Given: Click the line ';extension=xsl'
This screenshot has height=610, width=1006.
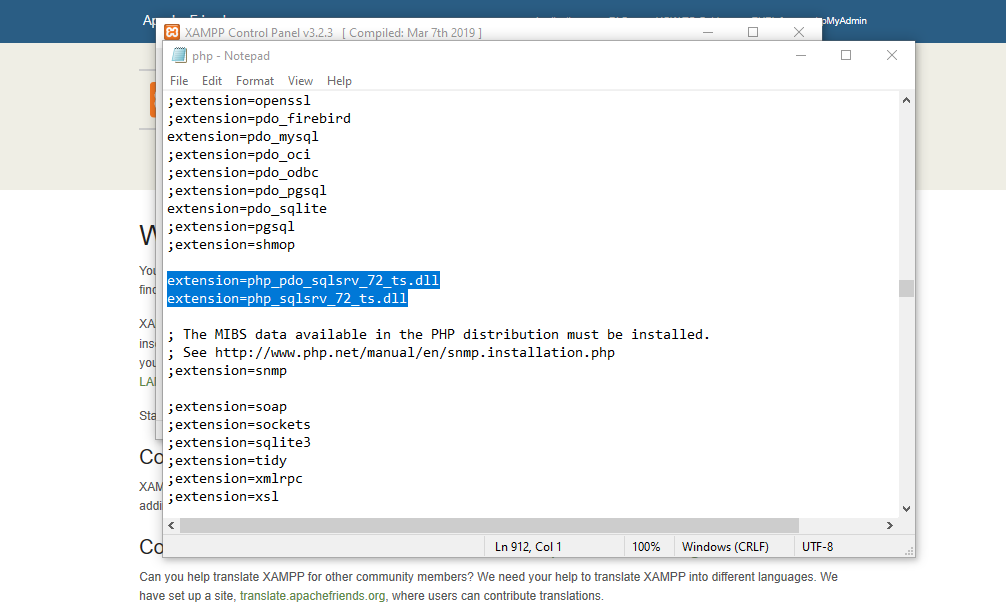Looking at the screenshot, I should coord(223,496).
